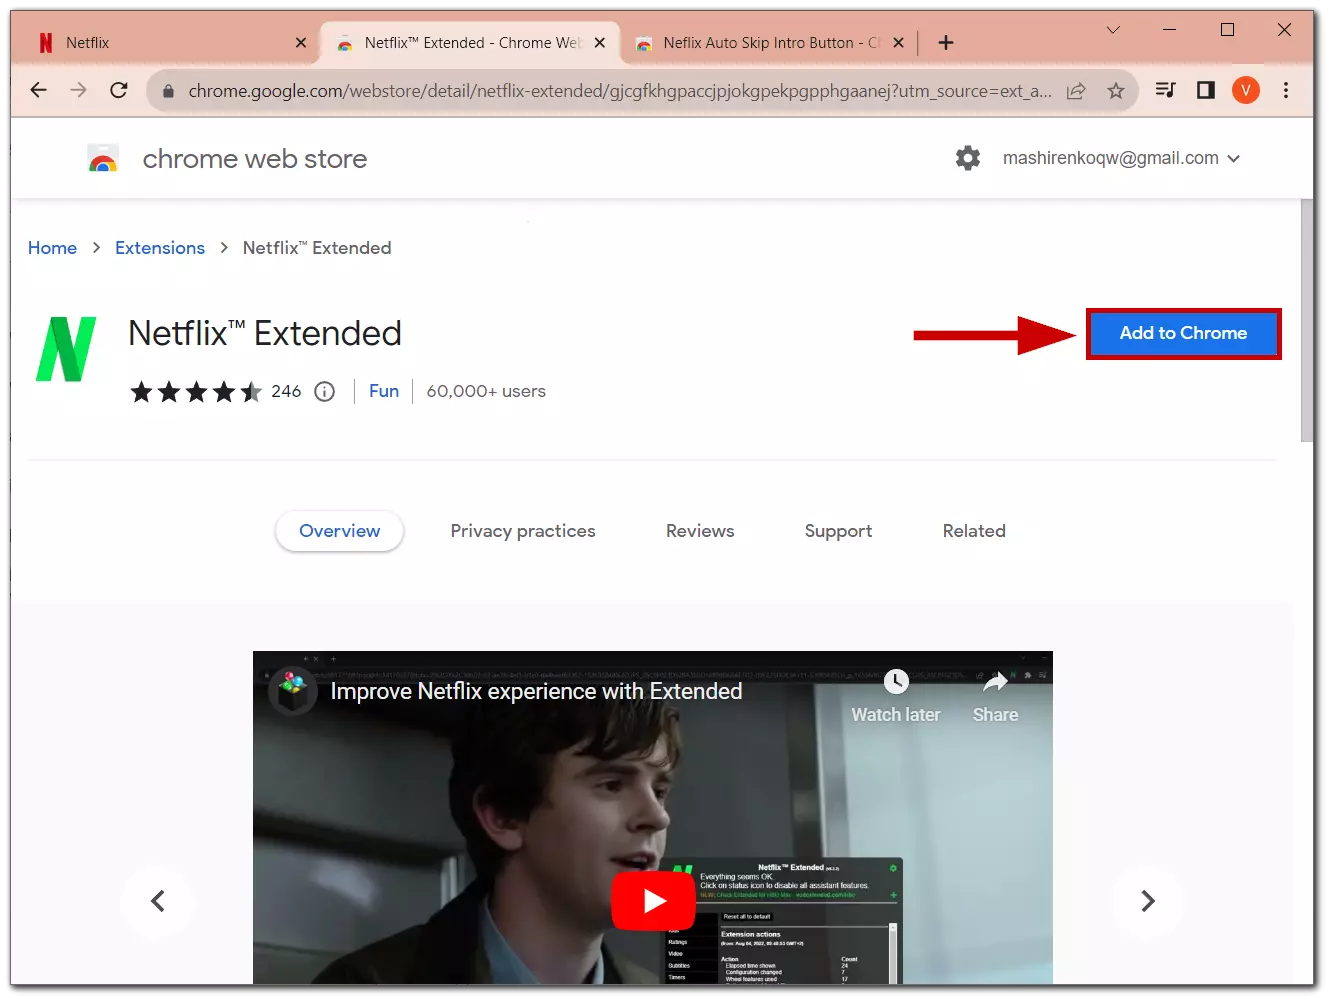Click the padlock site info icon

point(168,91)
